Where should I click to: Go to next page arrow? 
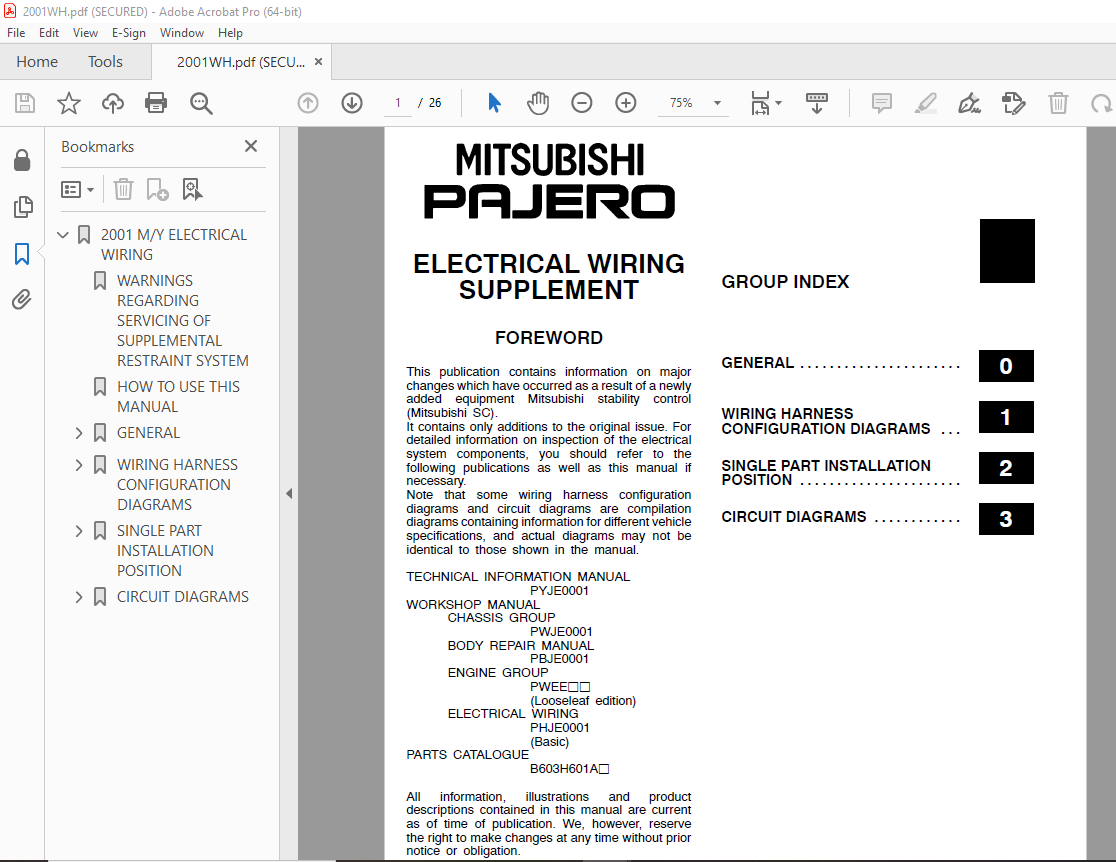pyautogui.click(x=352, y=103)
